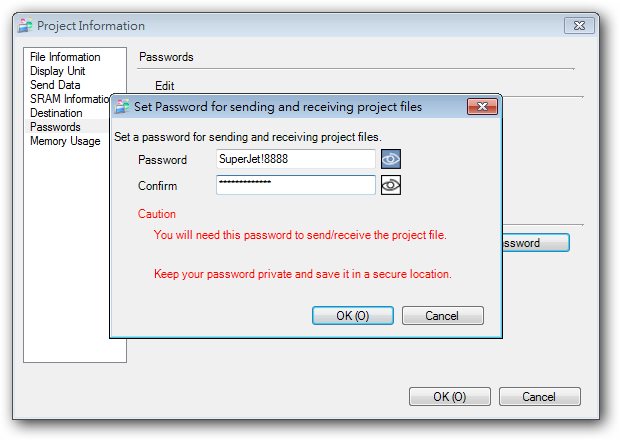Screen dimensions: 620x440
Task: Select Destination in the left list
Action: point(56,114)
